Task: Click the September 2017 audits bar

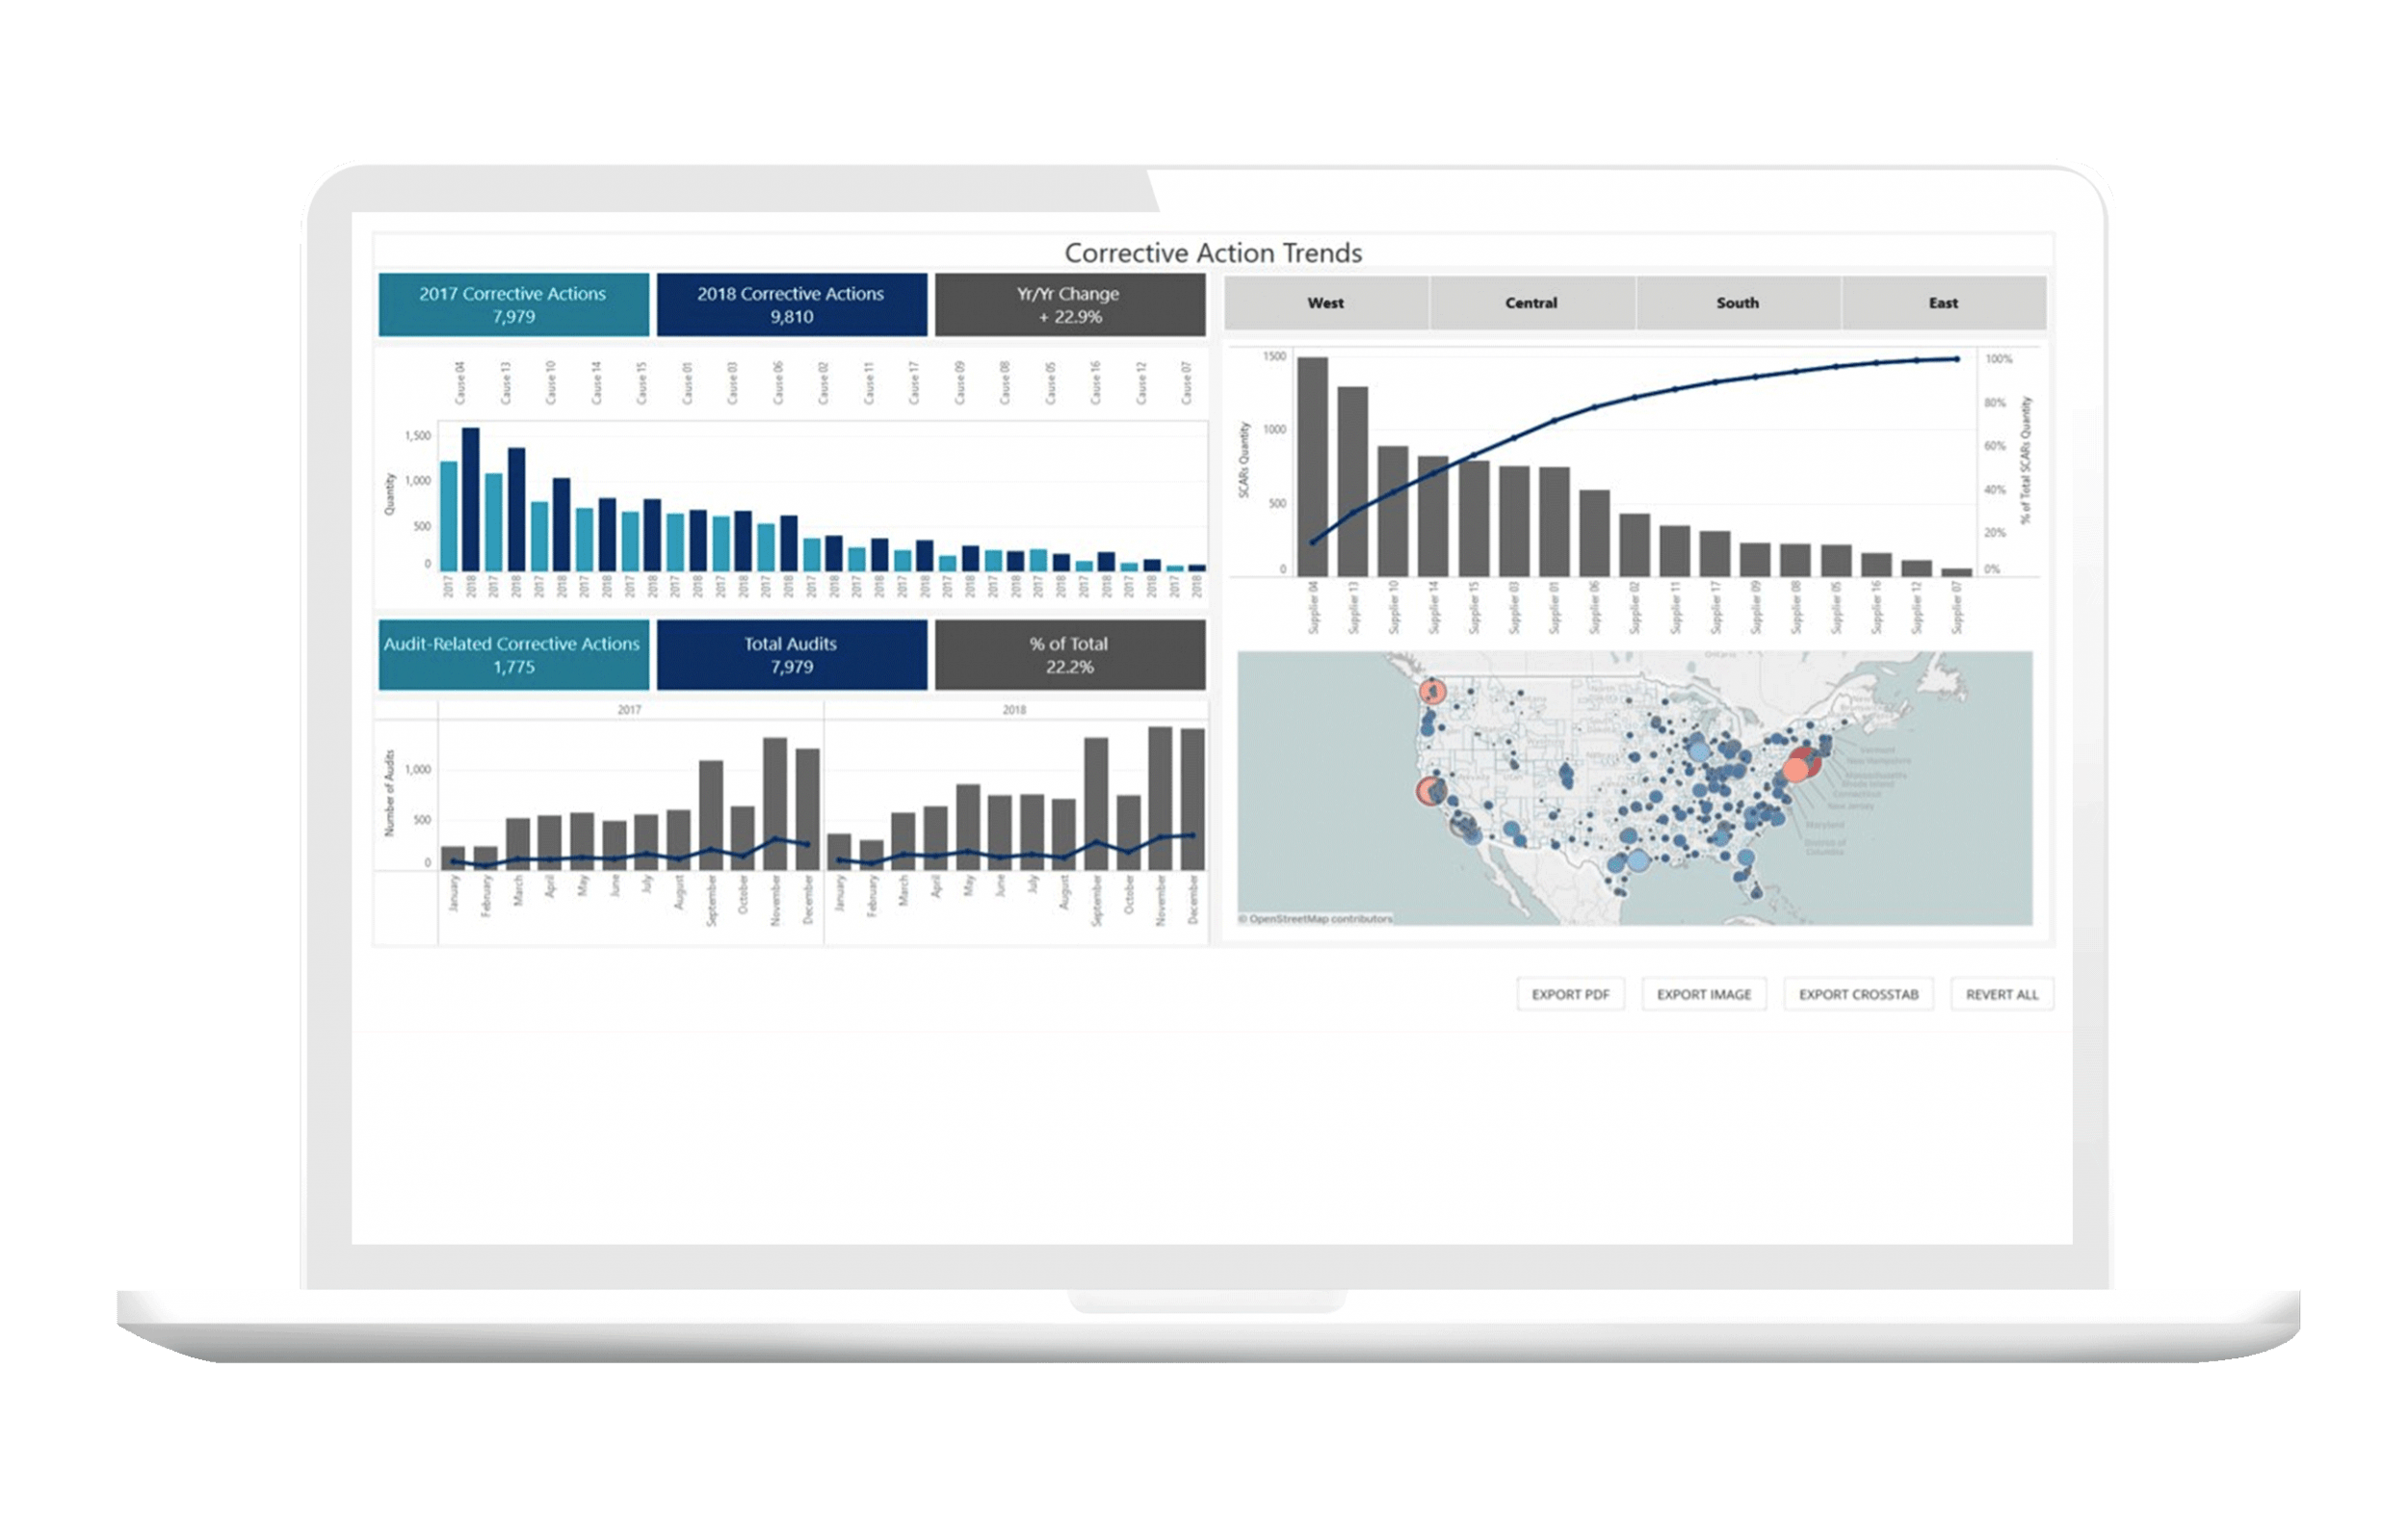Action: [x=711, y=816]
